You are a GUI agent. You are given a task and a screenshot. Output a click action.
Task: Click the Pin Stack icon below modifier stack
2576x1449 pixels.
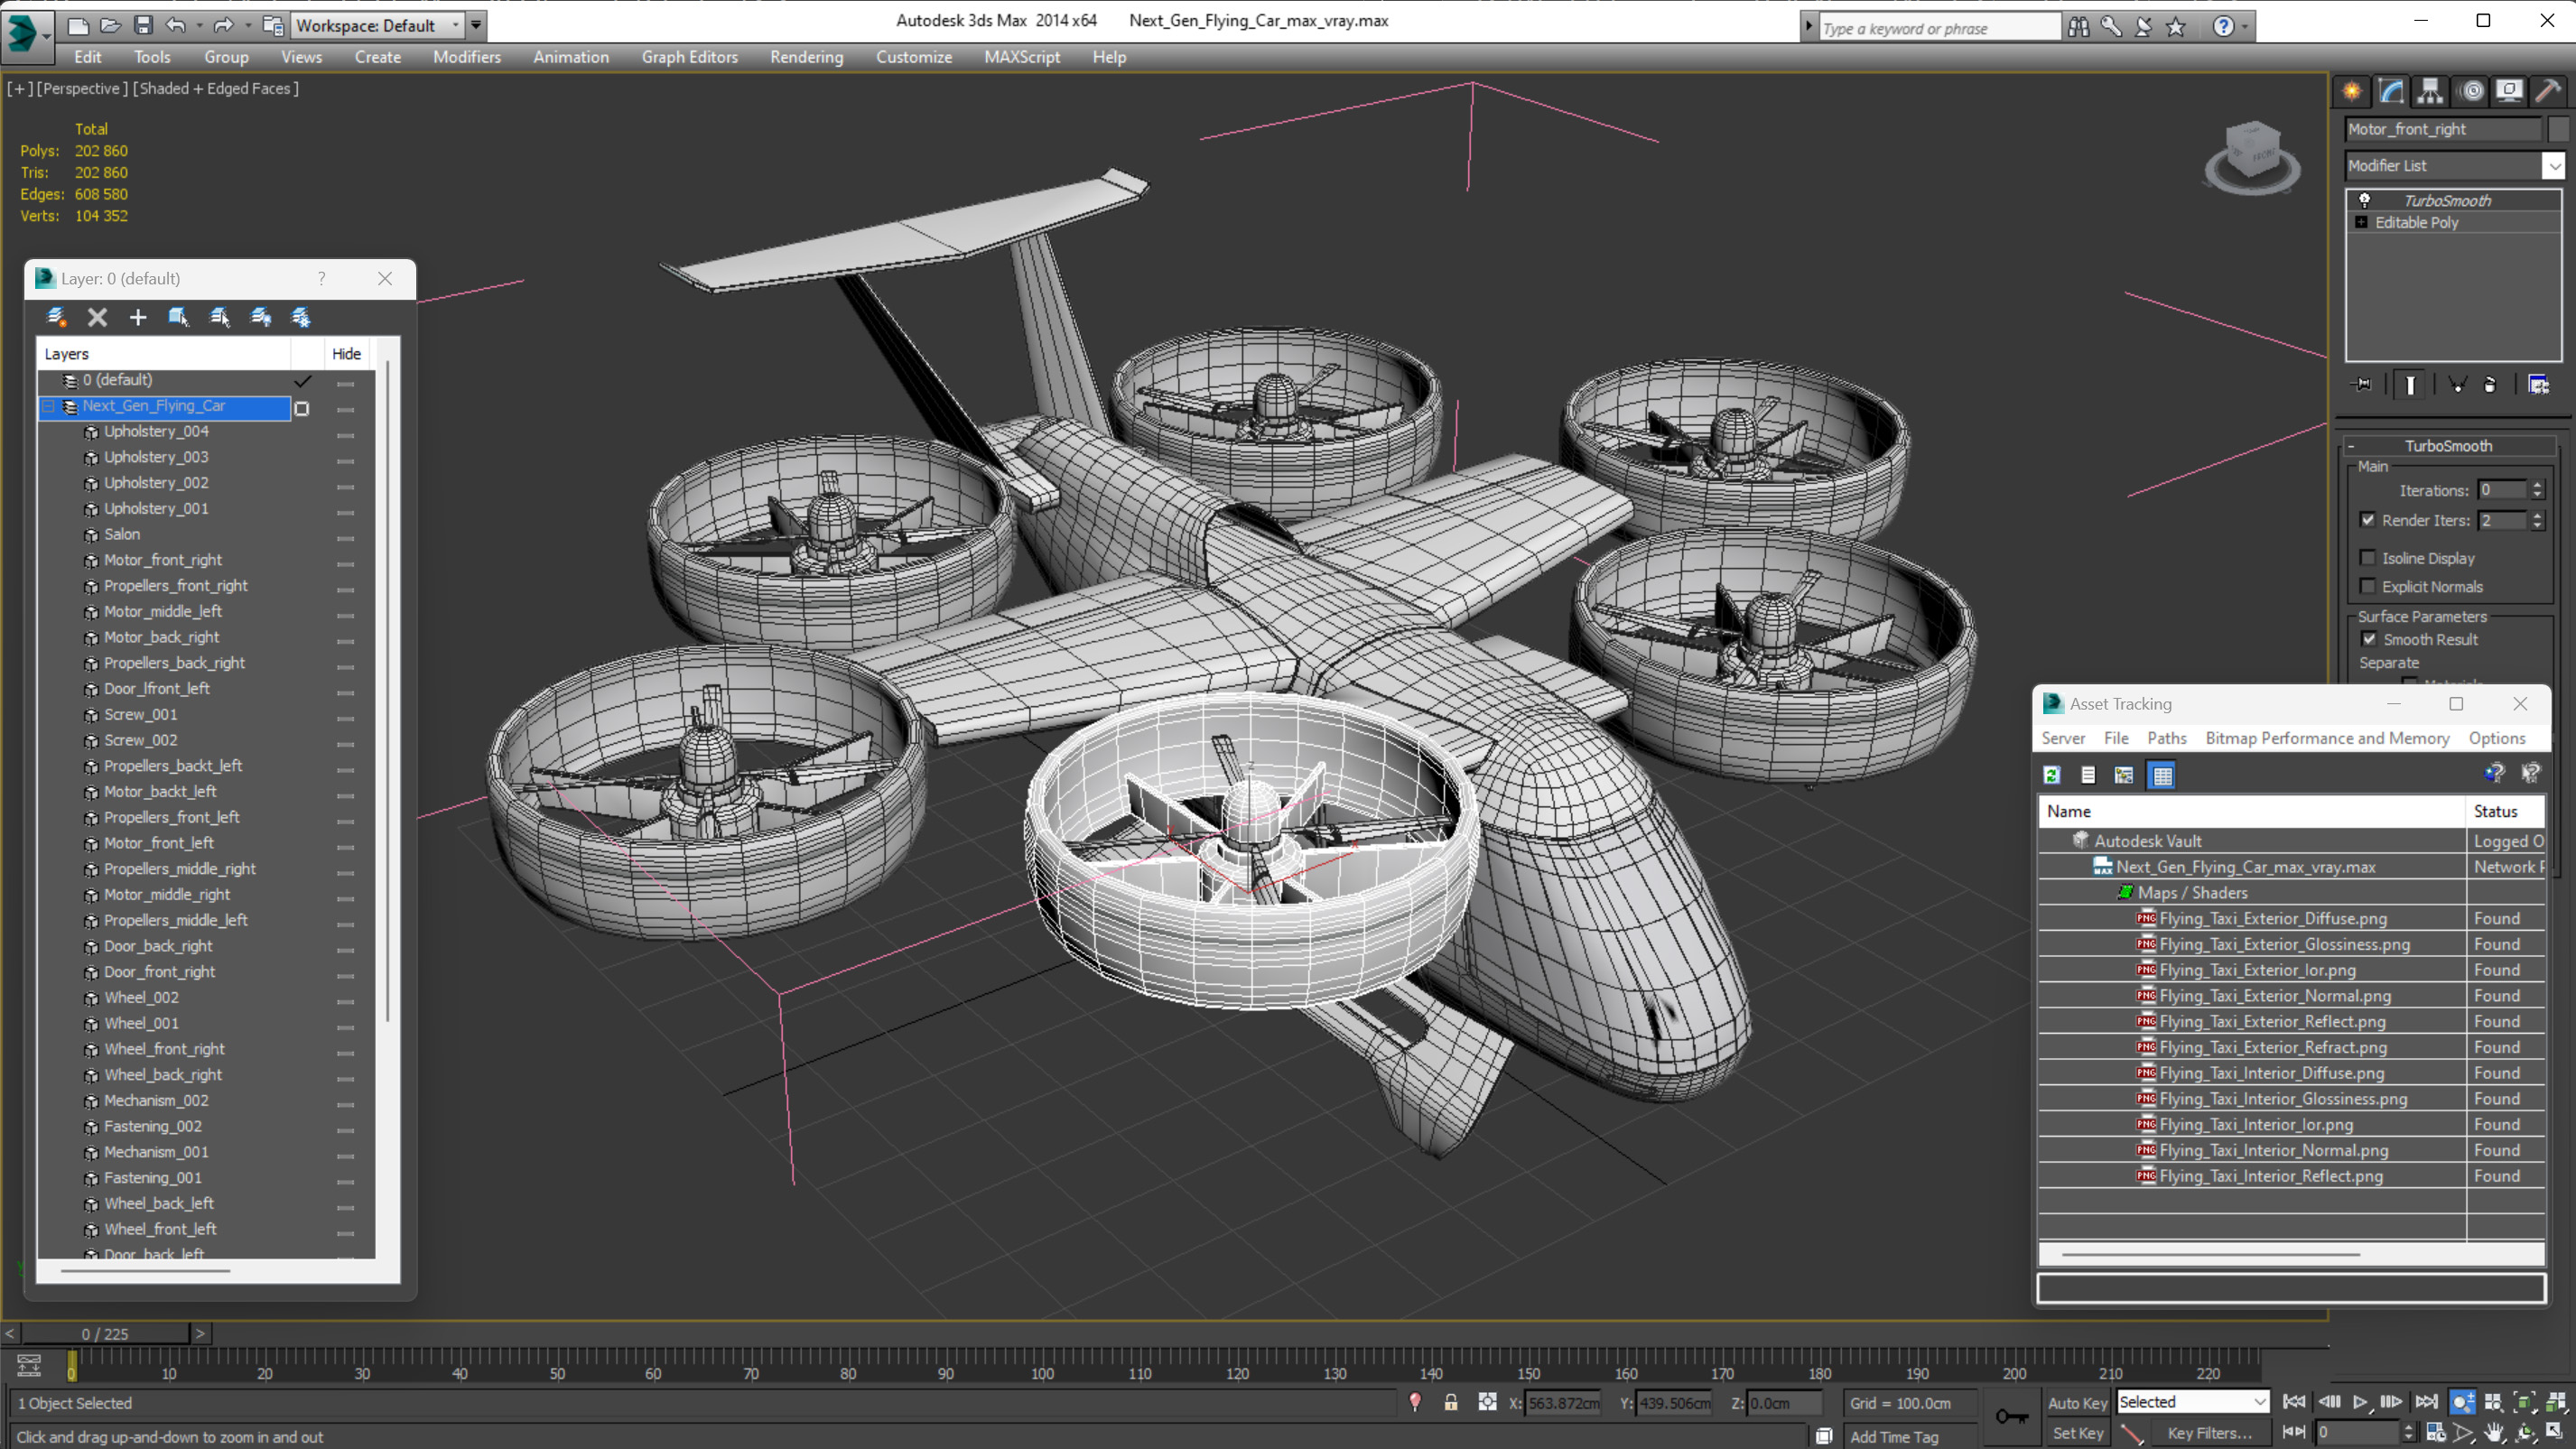click(2363, 384)
